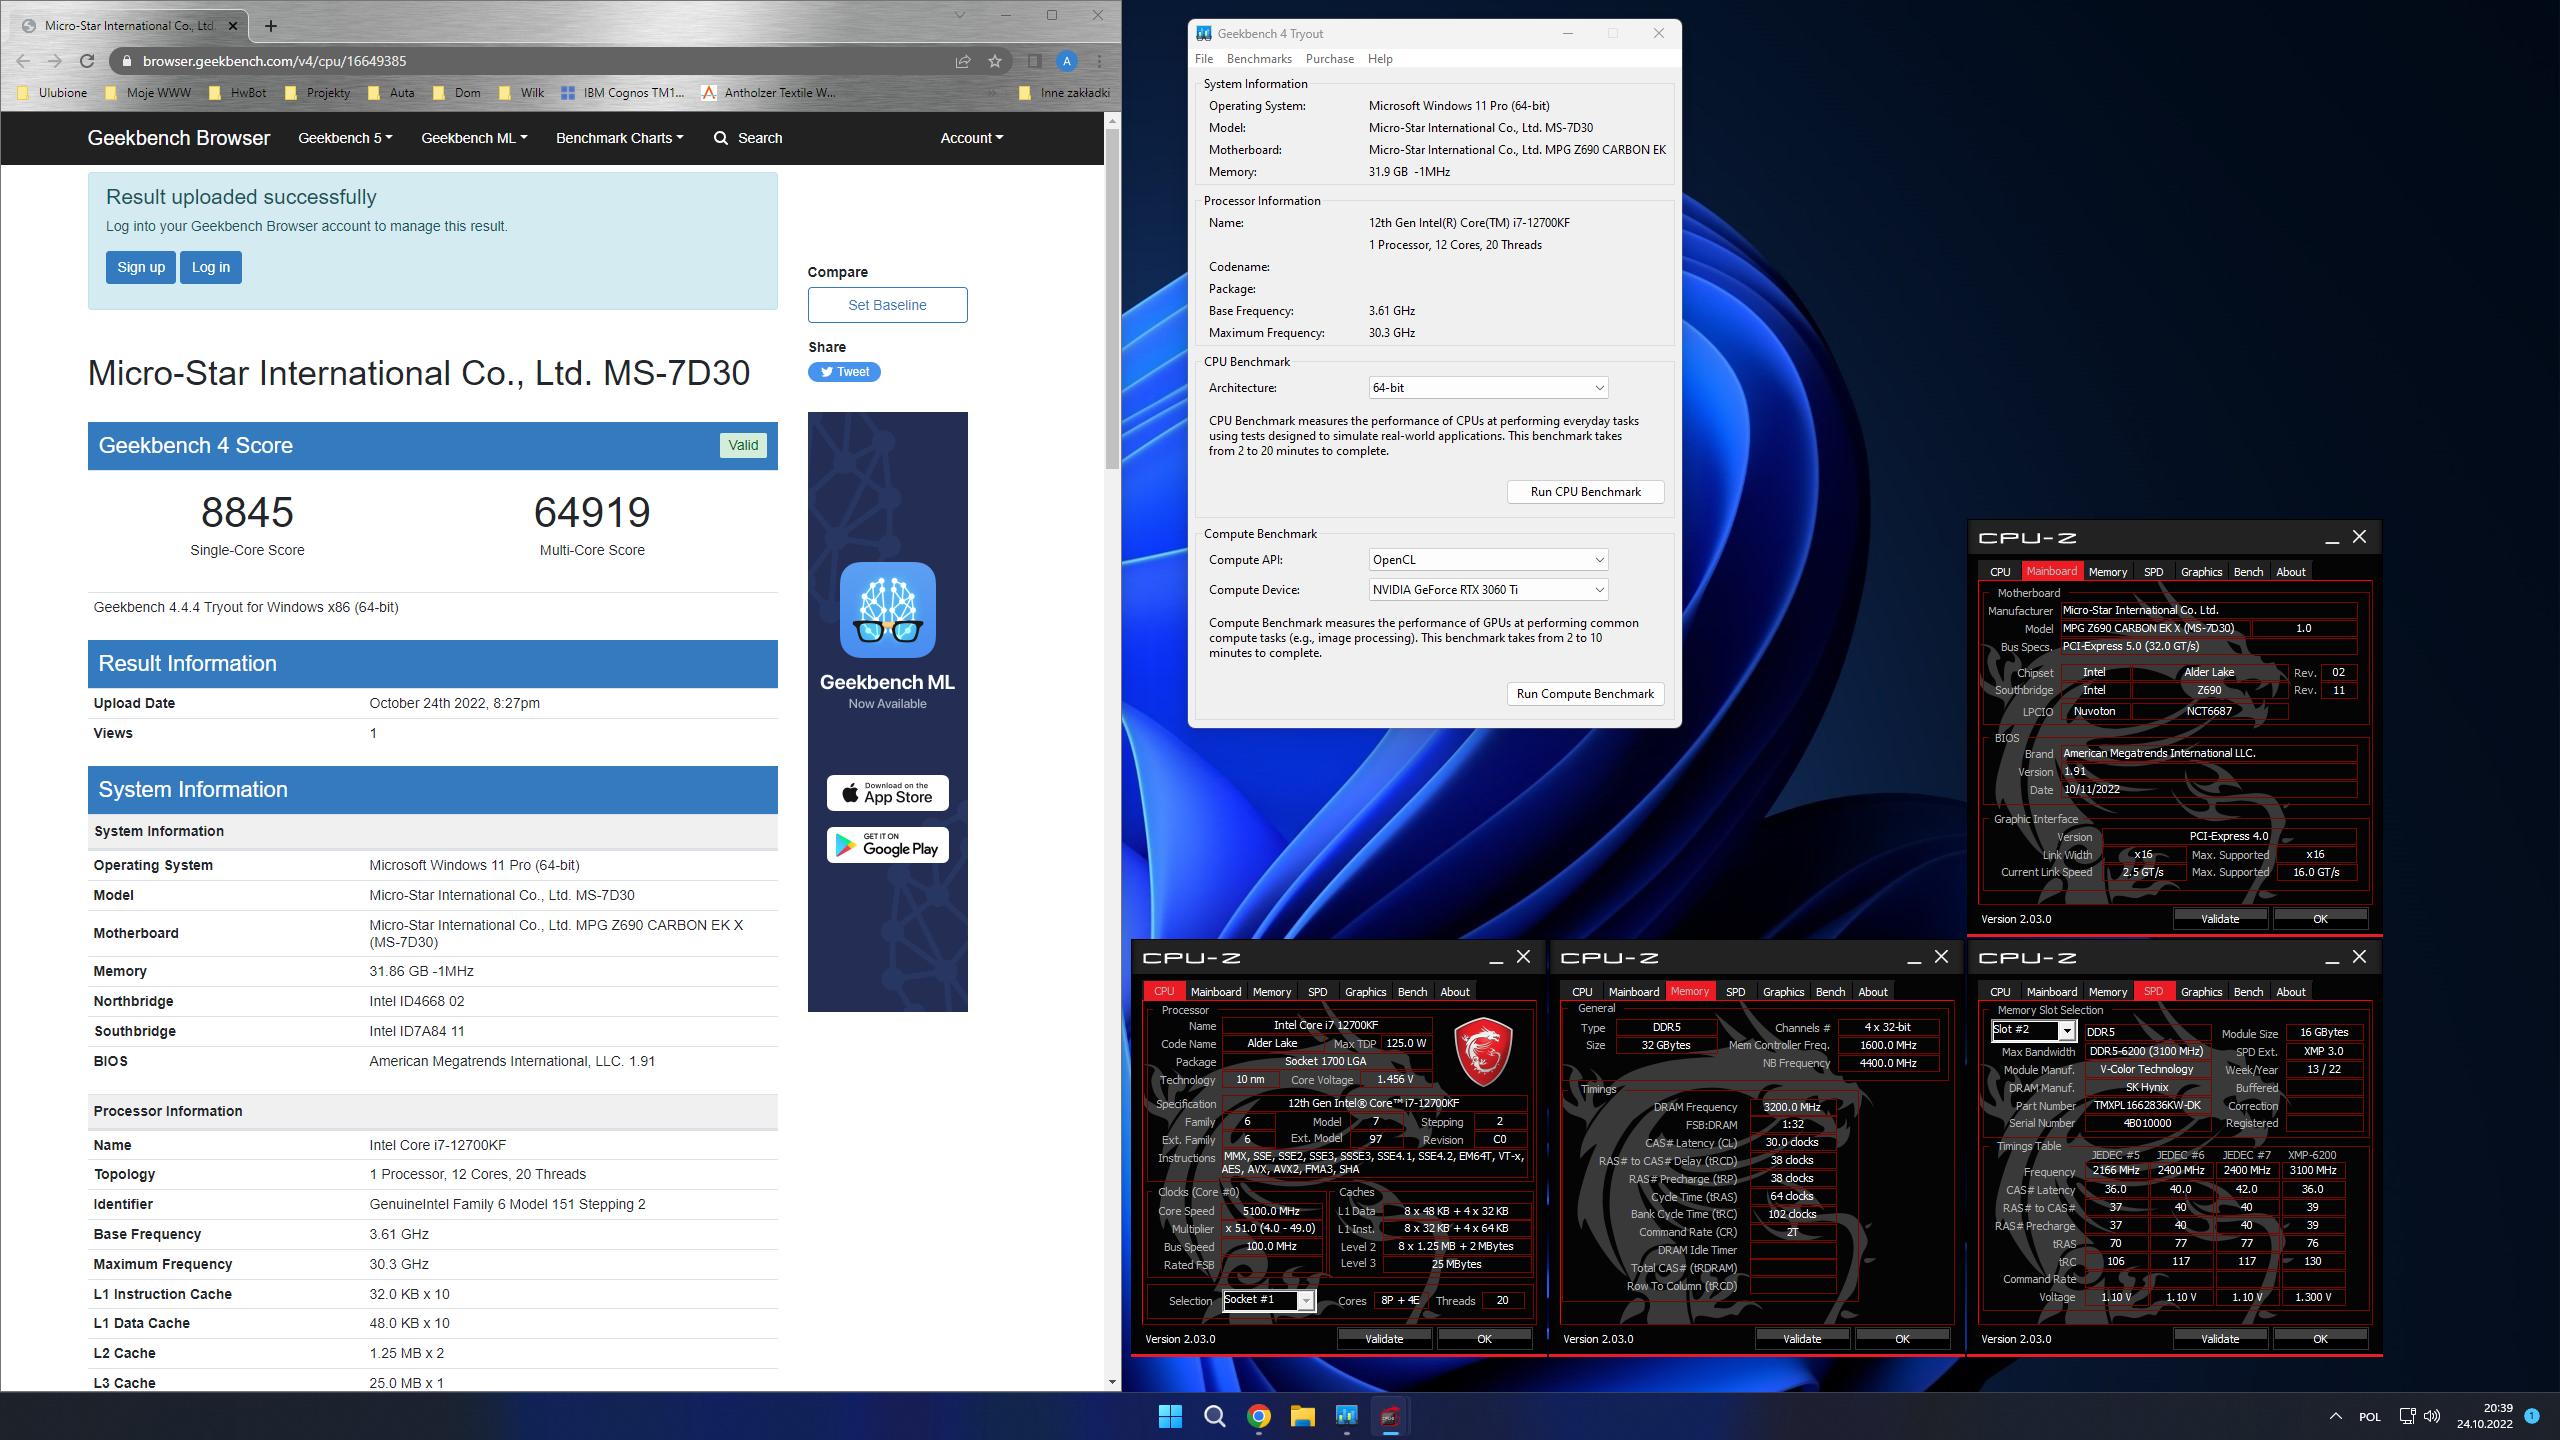Viewport: 2560px width, 1440px height.
Task: Click Run CPU Benchmark button
Action: pyautogui.click(x=1585, y=492)
